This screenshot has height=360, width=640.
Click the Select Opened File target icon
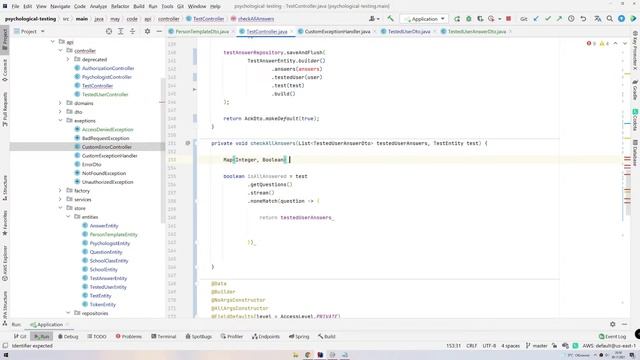click(x=109, y=31)
